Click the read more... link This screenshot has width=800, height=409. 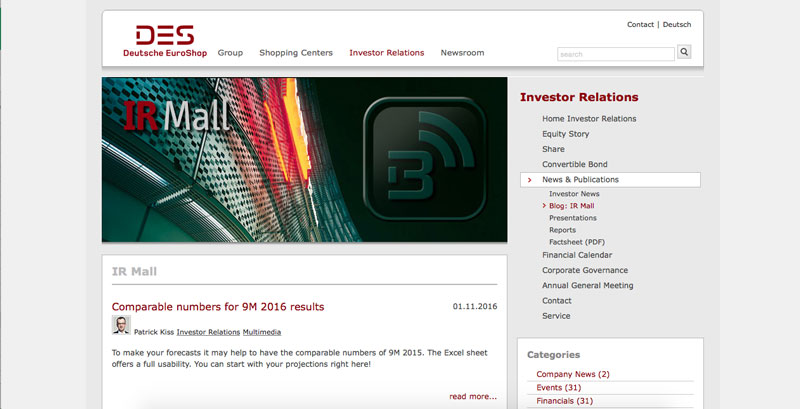pos(473,396)
